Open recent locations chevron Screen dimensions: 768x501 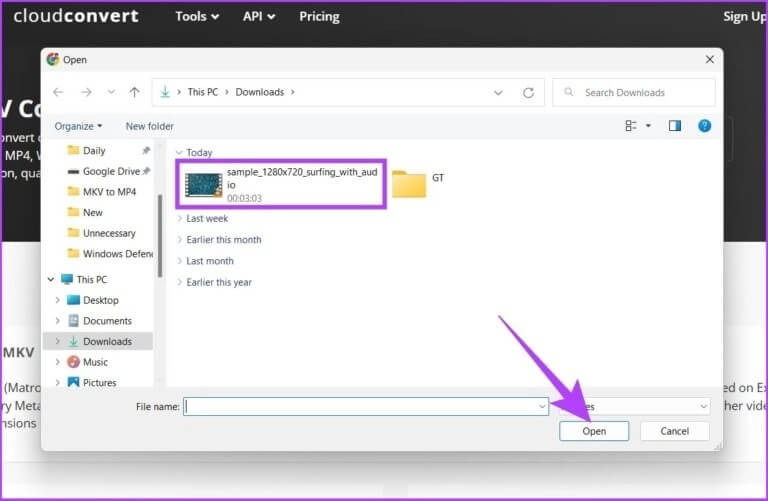tap(111, 92)
